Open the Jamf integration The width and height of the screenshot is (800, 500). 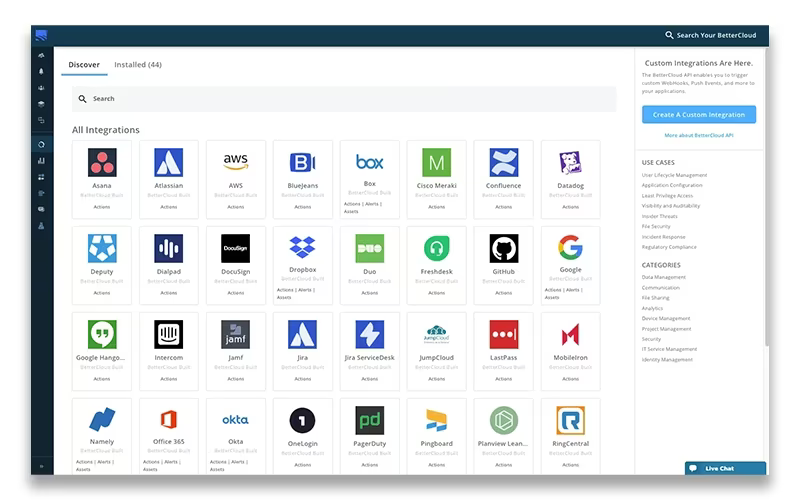click(236, 352)
